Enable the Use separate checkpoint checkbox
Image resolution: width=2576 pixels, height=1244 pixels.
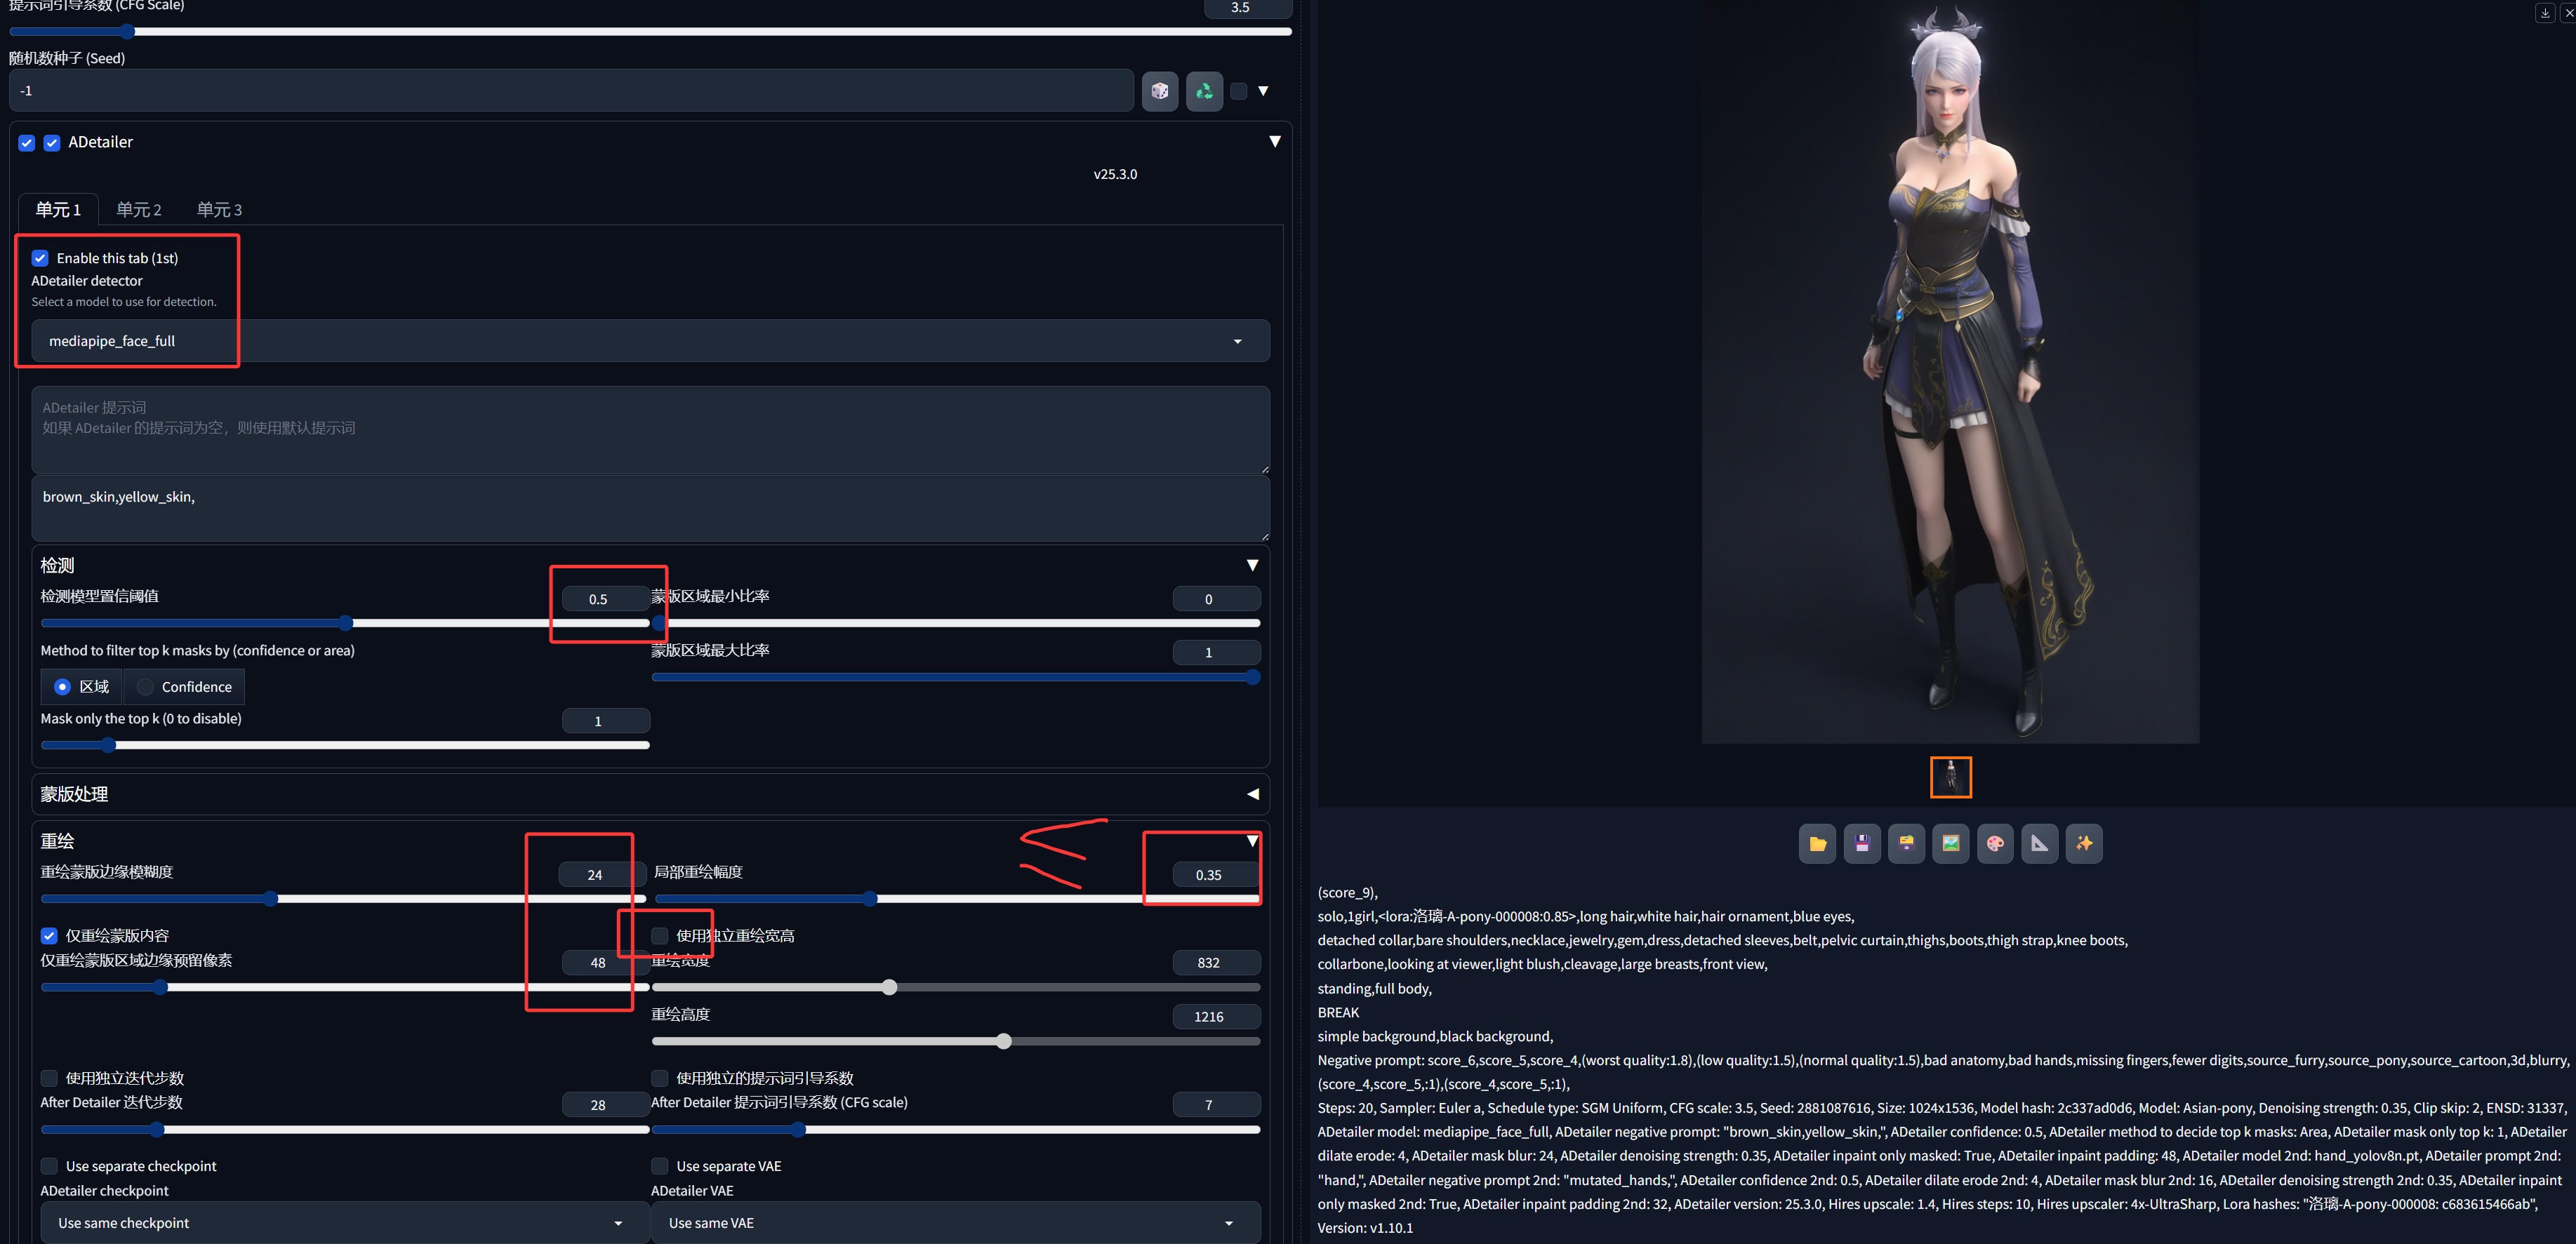(x=49, y=1166)
